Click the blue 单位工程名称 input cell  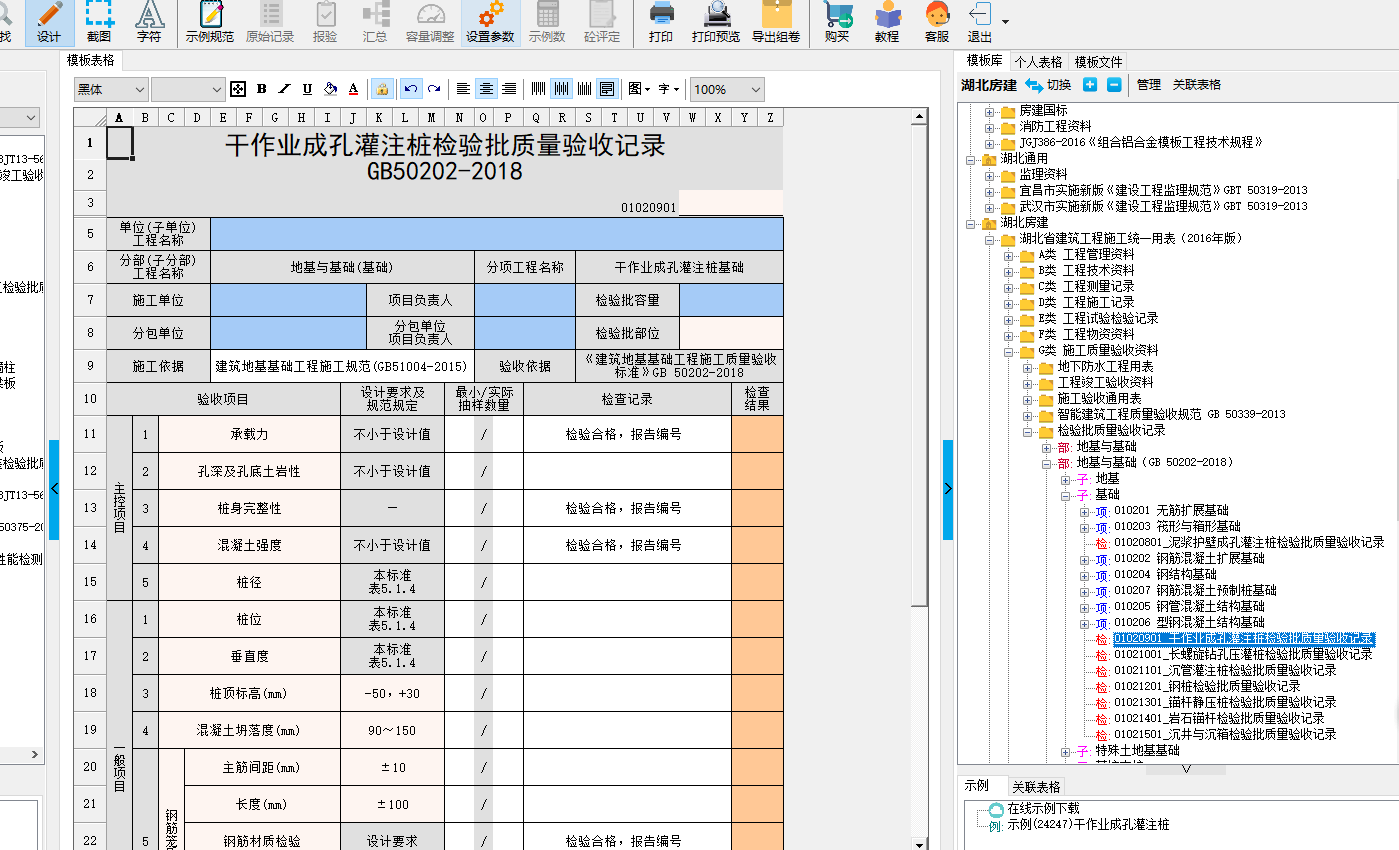pyautogui.click(x=497, y=235)
